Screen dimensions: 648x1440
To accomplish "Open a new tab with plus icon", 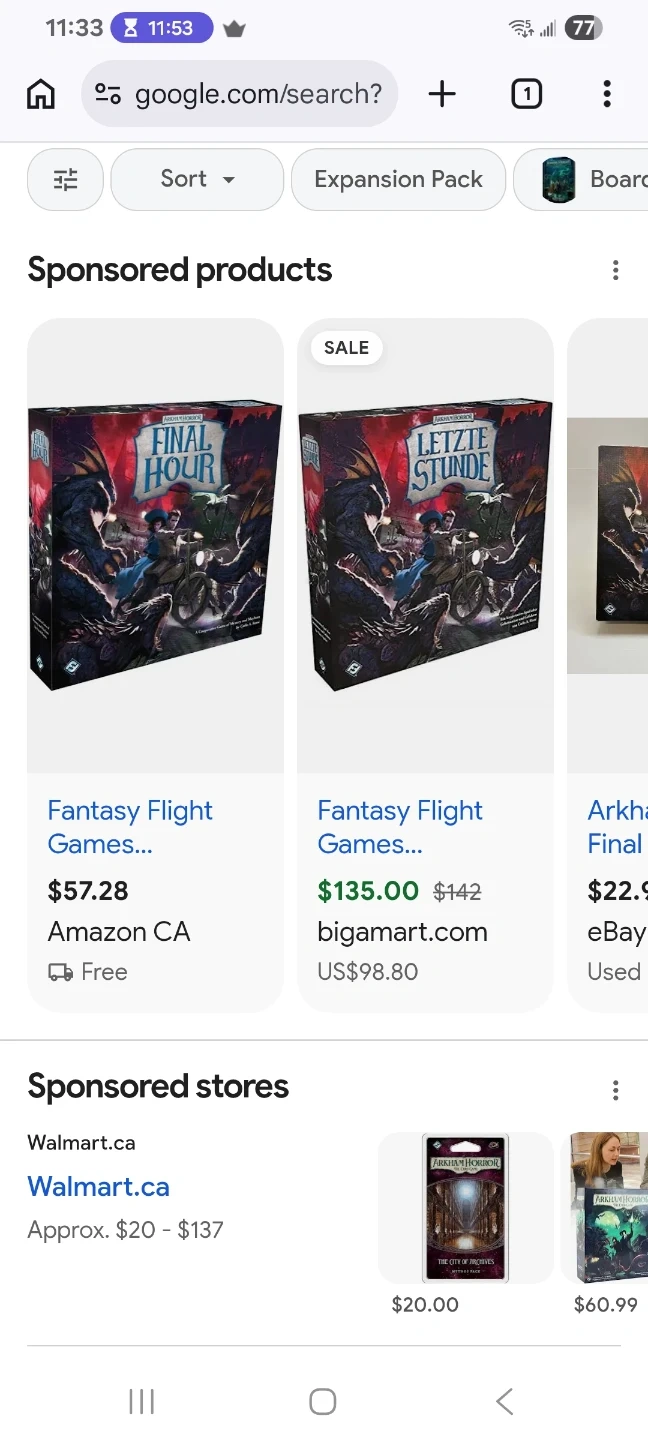I will [x=441, y=94].
